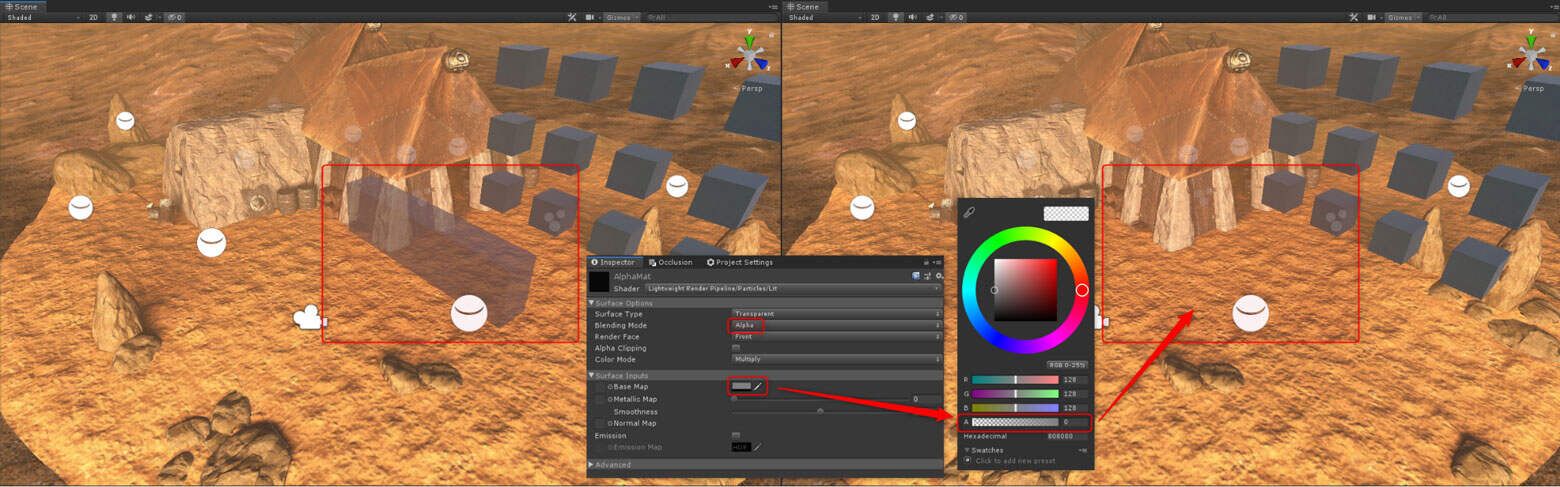Click the eyedropper next to Base Map swatch
The width and height of the screenshot is (1560, 487).
tap(757, 386)
